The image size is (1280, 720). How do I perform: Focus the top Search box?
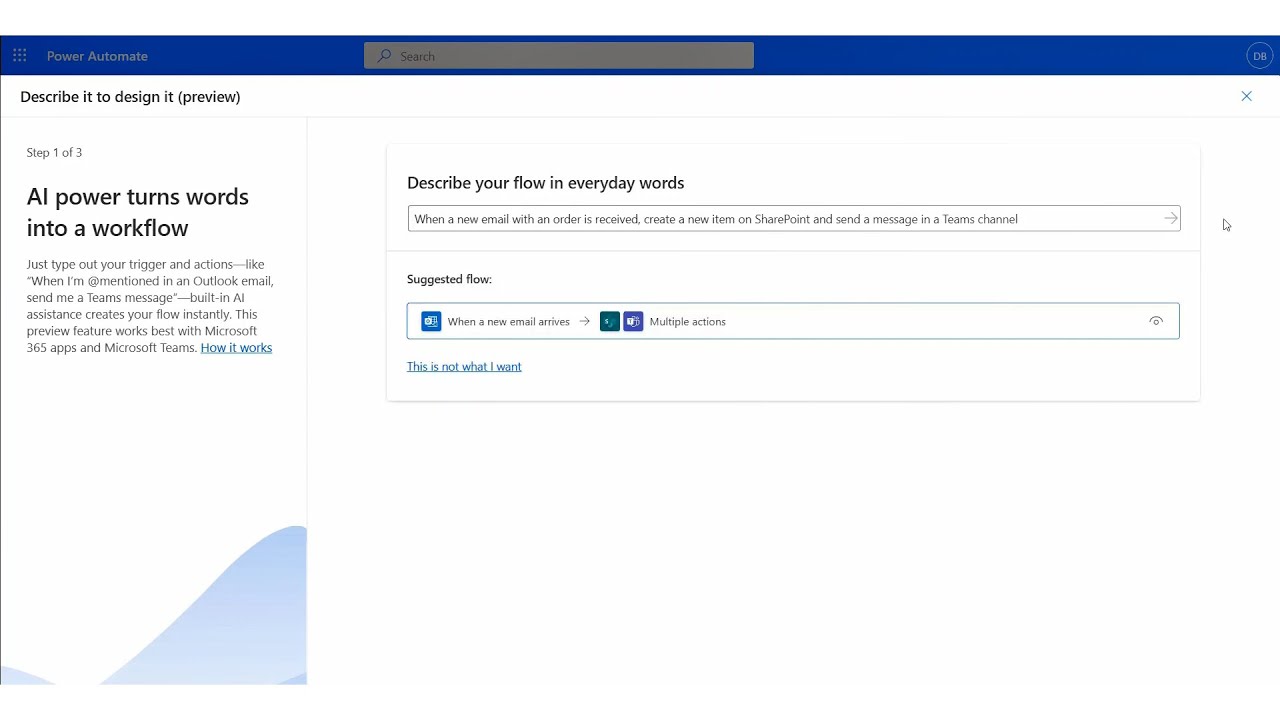pos(559,56)
